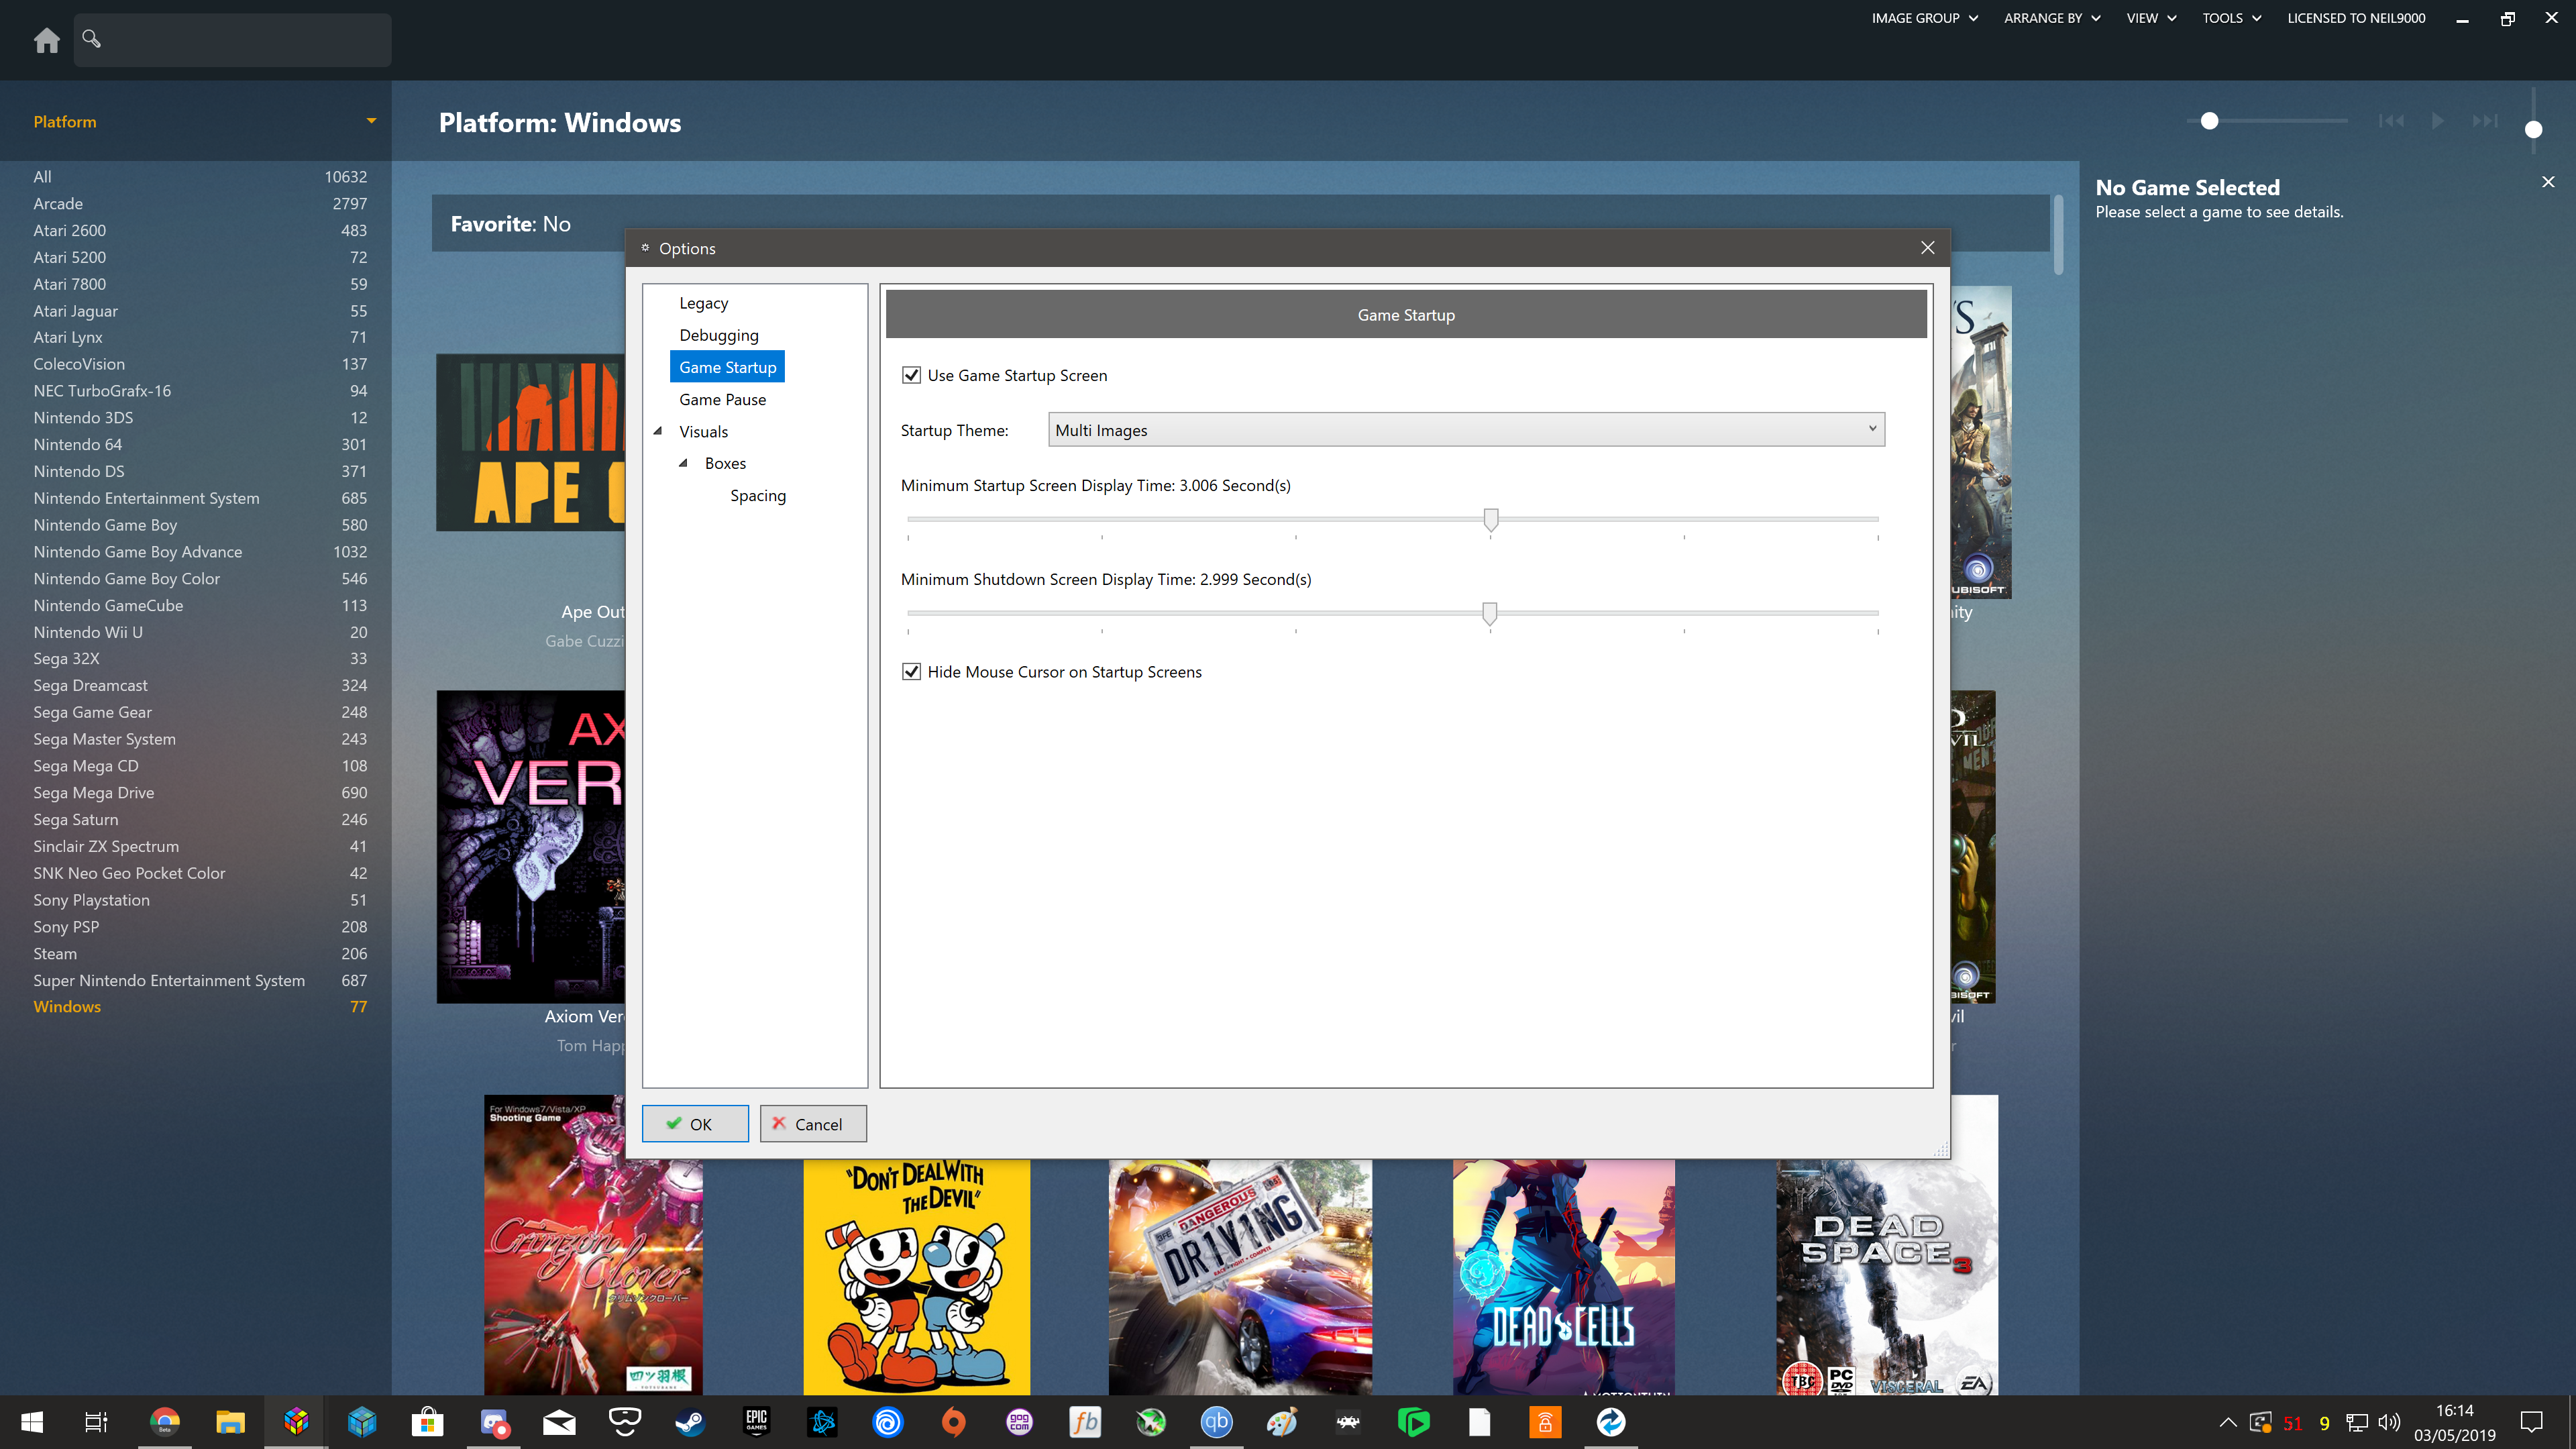Open the Platform filter dropdown arrow

pyautogui.click(x=371, y=121)
